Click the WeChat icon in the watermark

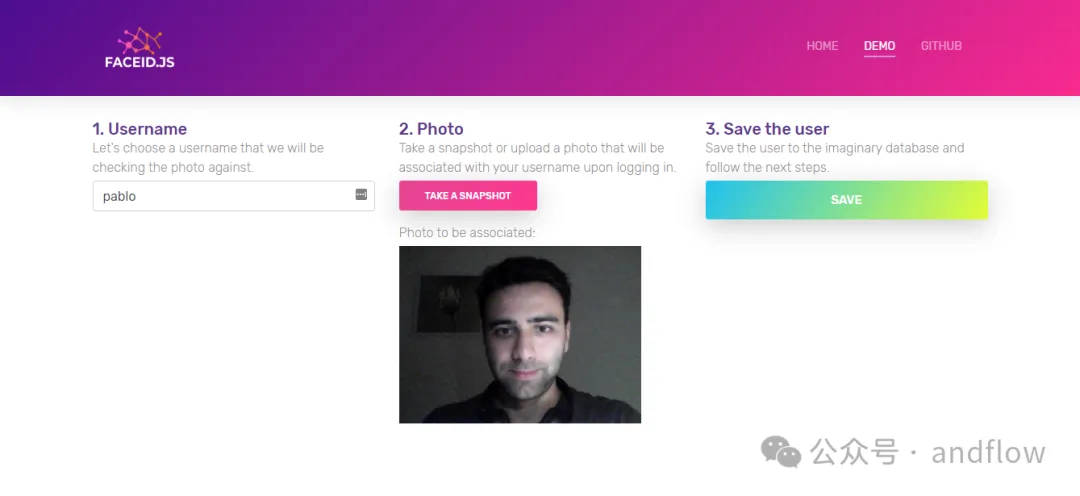781,452
